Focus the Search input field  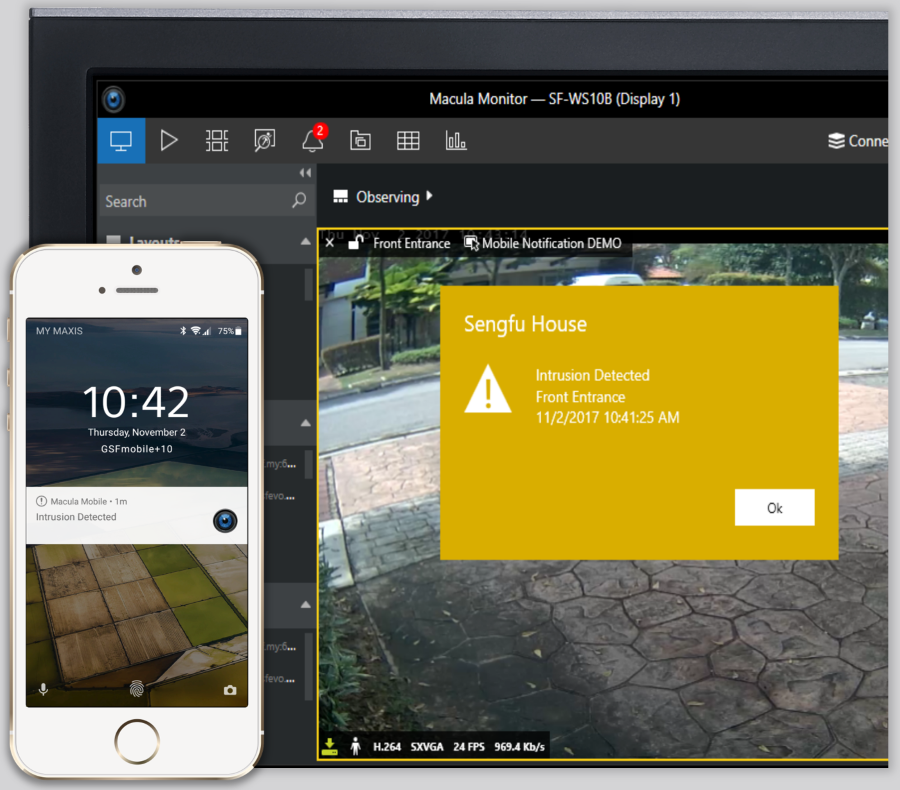[207, 201]
